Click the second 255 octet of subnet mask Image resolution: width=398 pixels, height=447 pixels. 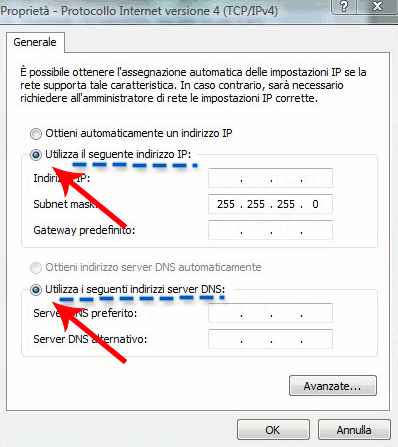[x=256, y=204]
